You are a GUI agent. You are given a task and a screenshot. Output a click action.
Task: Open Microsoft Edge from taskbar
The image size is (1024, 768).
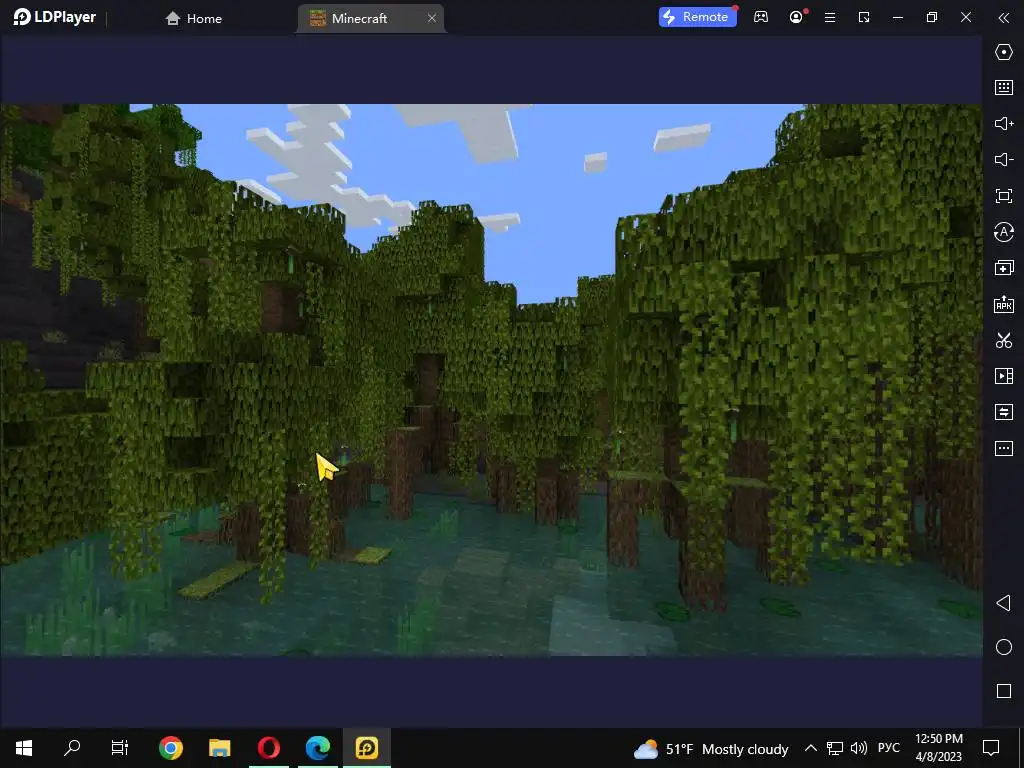[x=317, y=748]
